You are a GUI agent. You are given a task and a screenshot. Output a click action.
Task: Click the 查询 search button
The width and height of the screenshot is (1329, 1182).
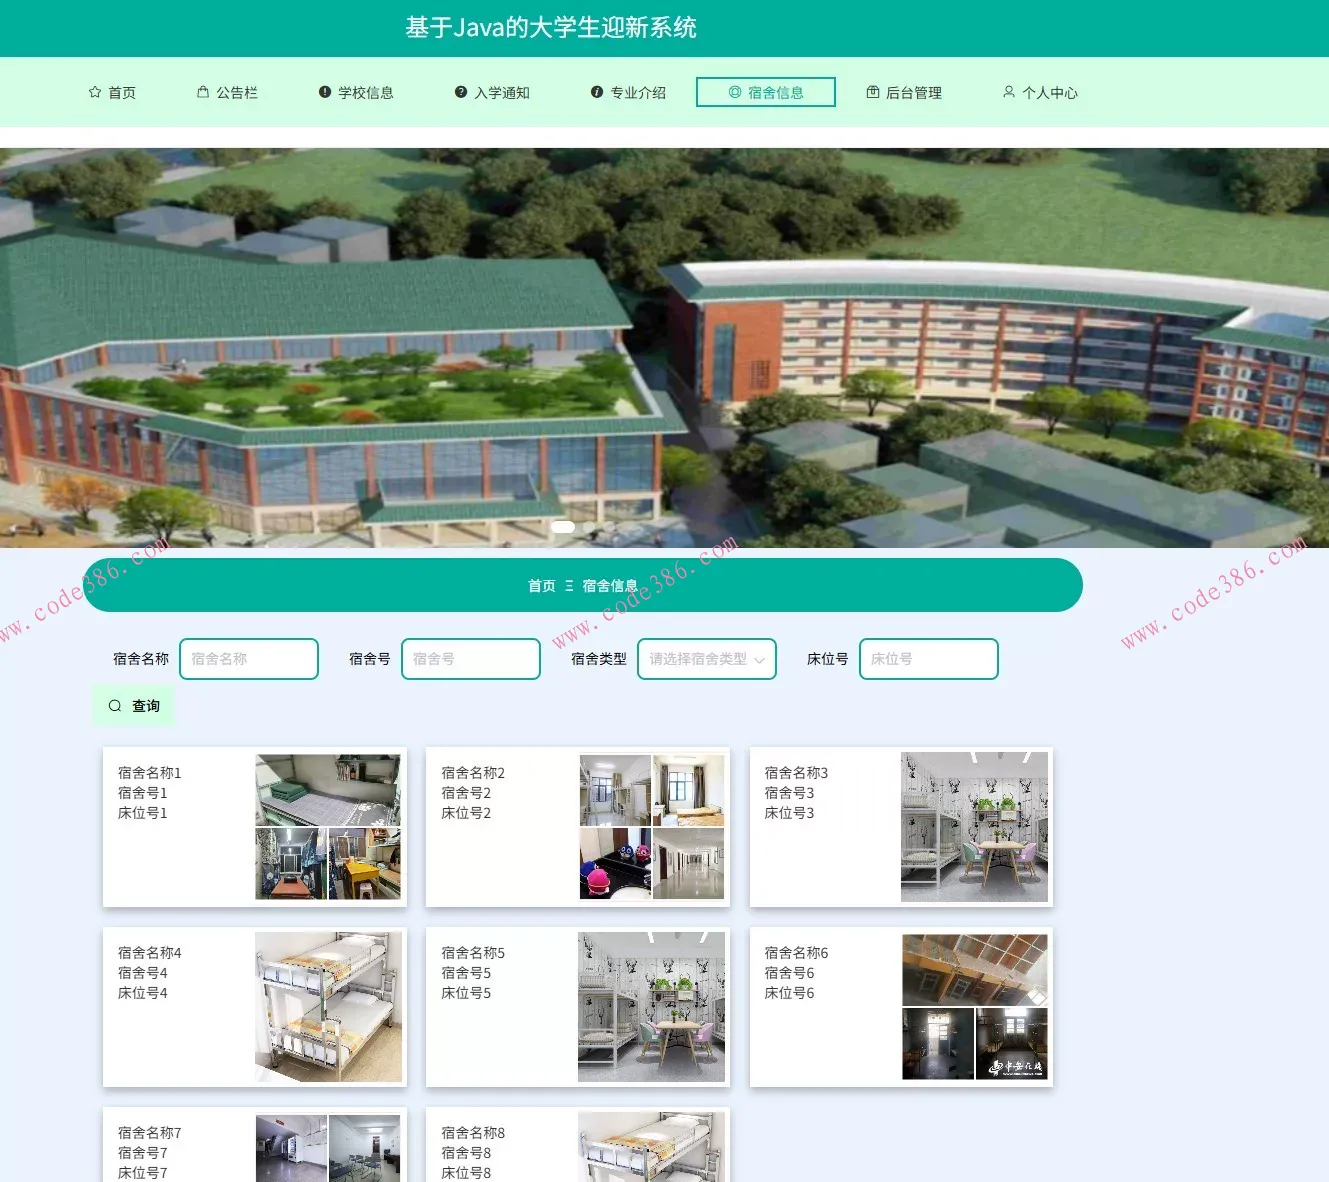tap(134, 706)
